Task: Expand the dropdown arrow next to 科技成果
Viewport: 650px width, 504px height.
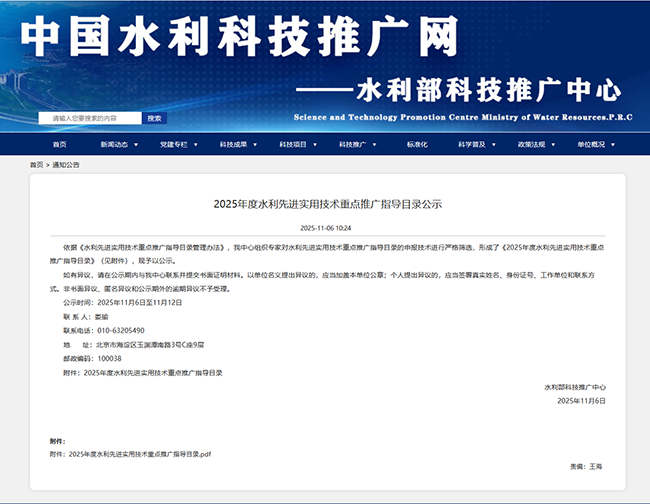Action: 255,145
